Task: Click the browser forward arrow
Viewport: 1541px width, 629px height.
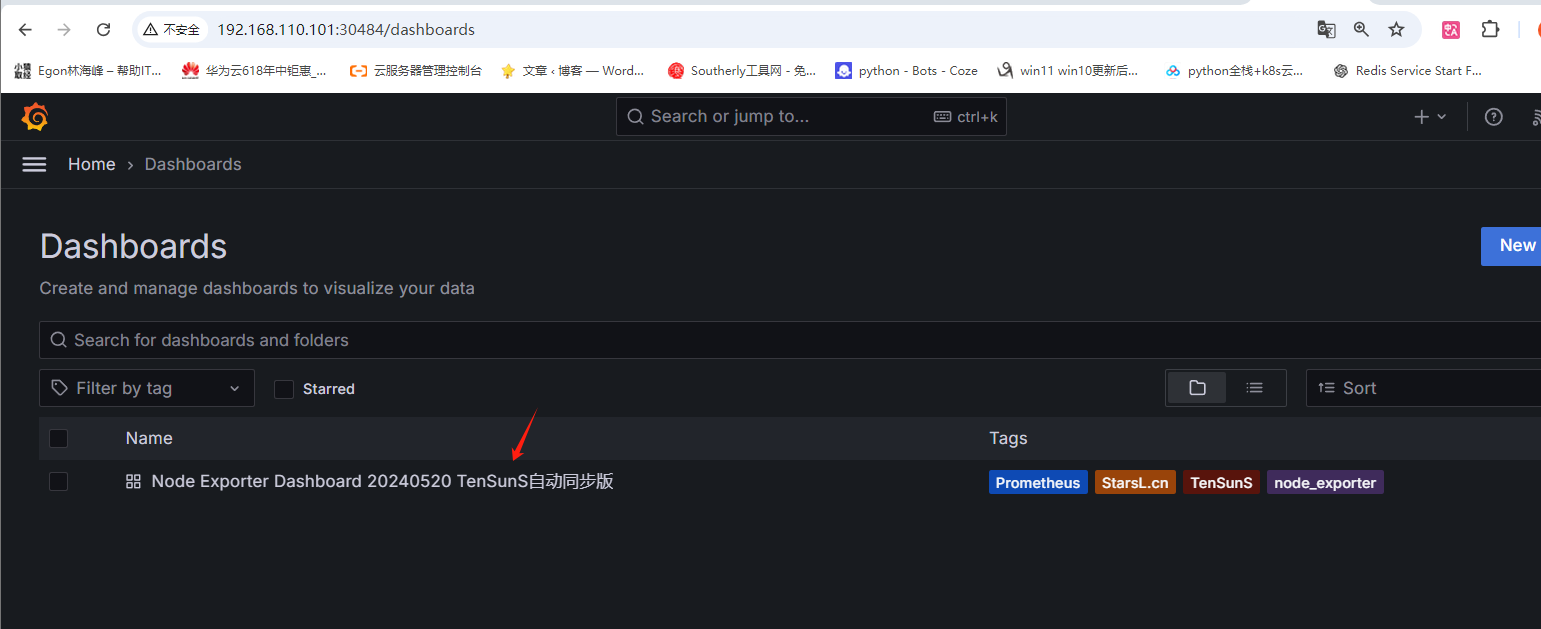Action: (x=64, y=30)
